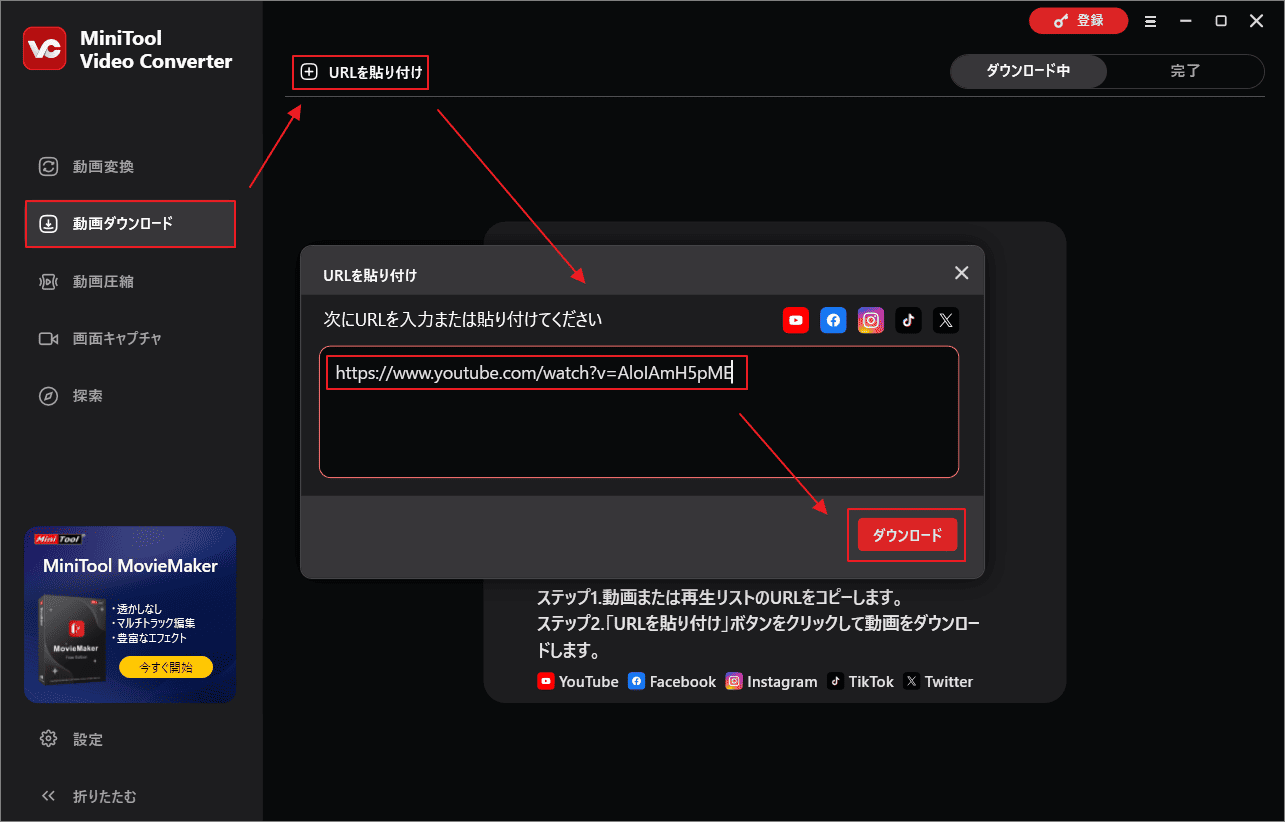The image size is (1285, 822).
Task: Click the YouTube icon in the dialog
Action: pos(796,320)
